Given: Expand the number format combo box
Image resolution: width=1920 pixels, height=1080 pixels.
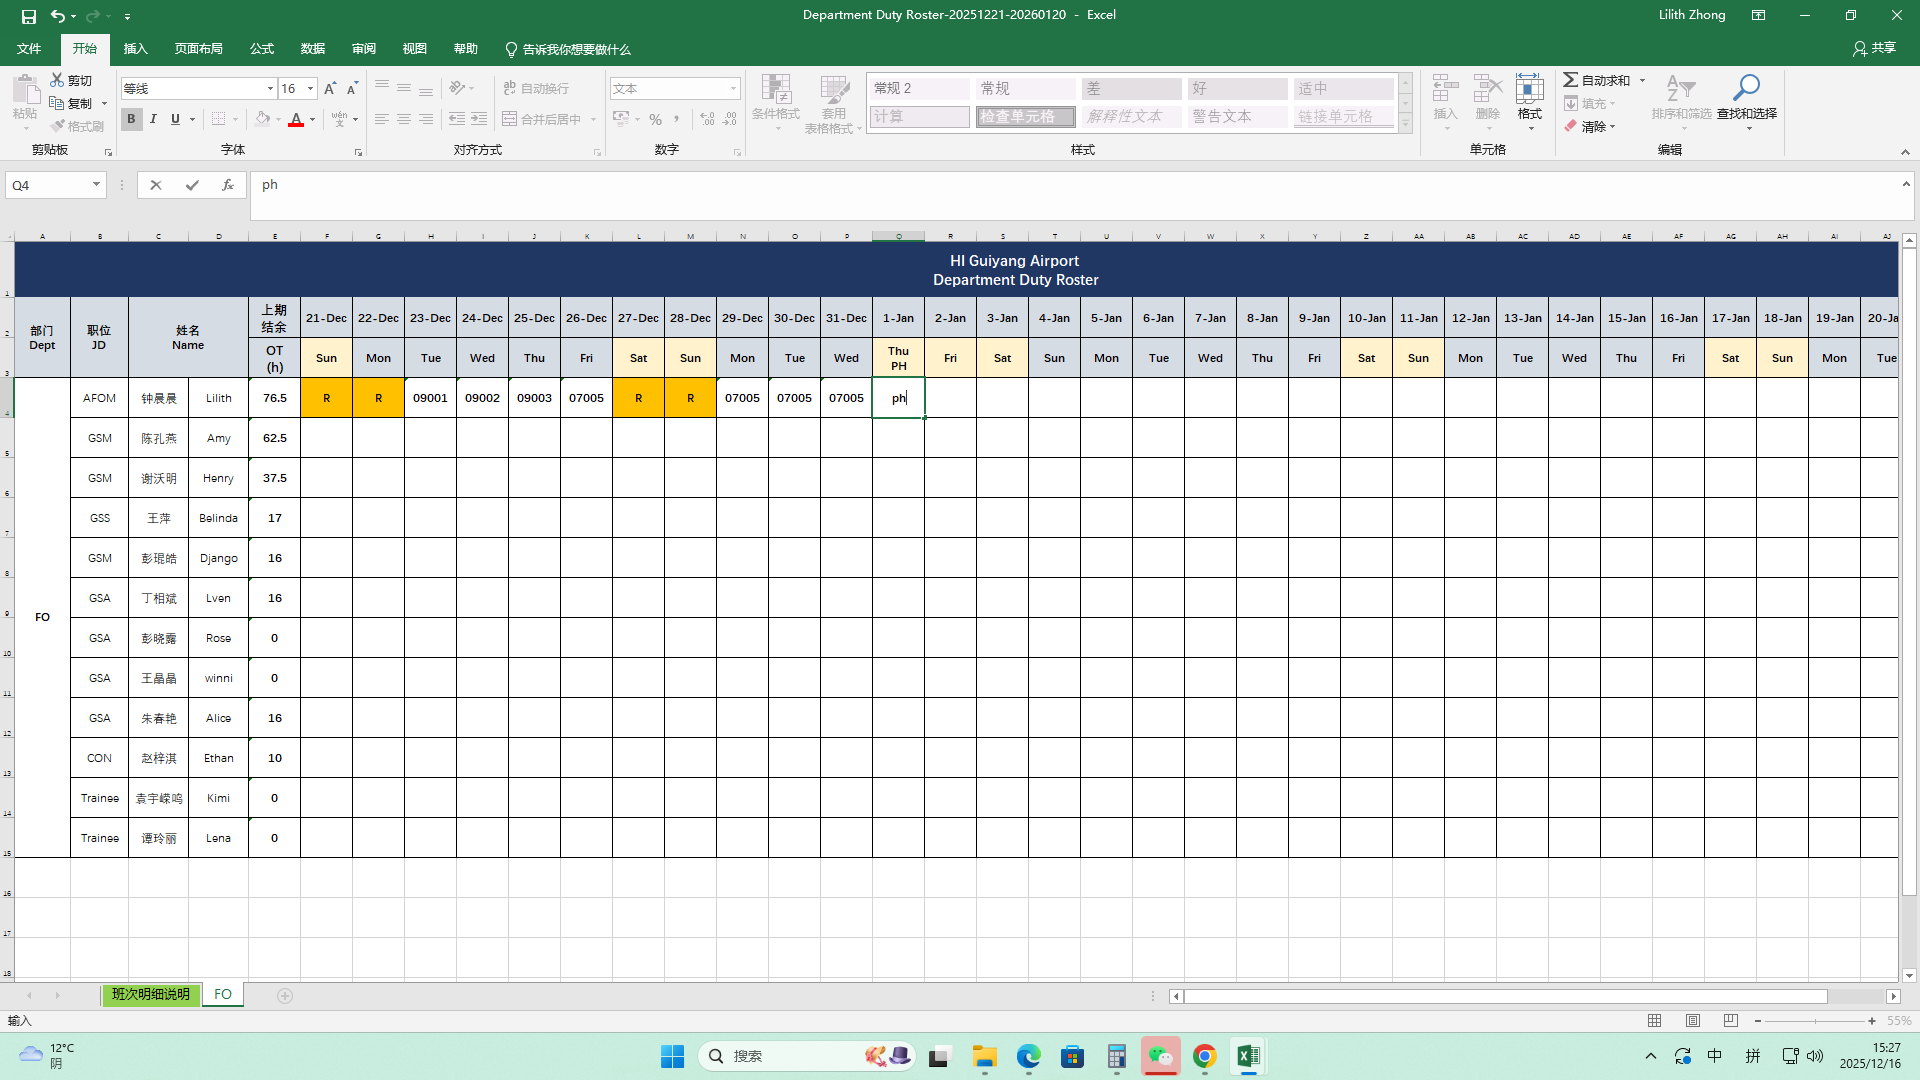Looking at the screenshot, I should coord(733,89).
